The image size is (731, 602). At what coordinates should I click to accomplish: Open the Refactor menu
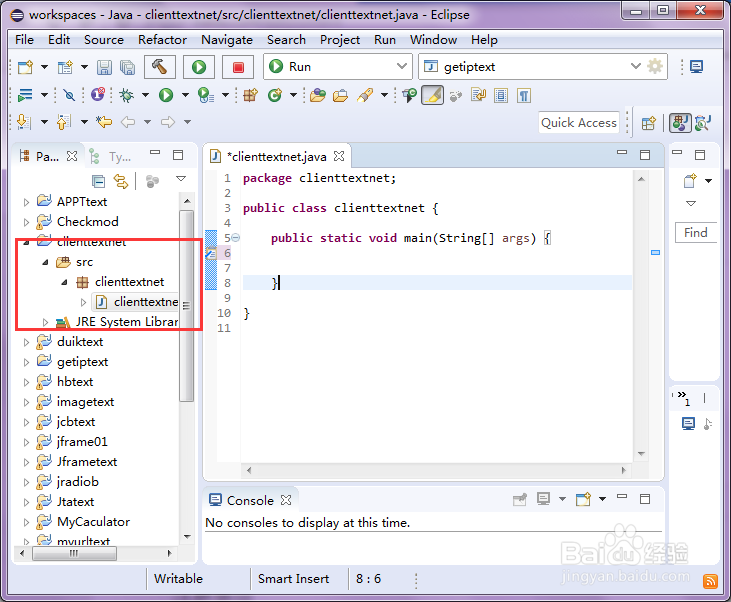(162, 40)
